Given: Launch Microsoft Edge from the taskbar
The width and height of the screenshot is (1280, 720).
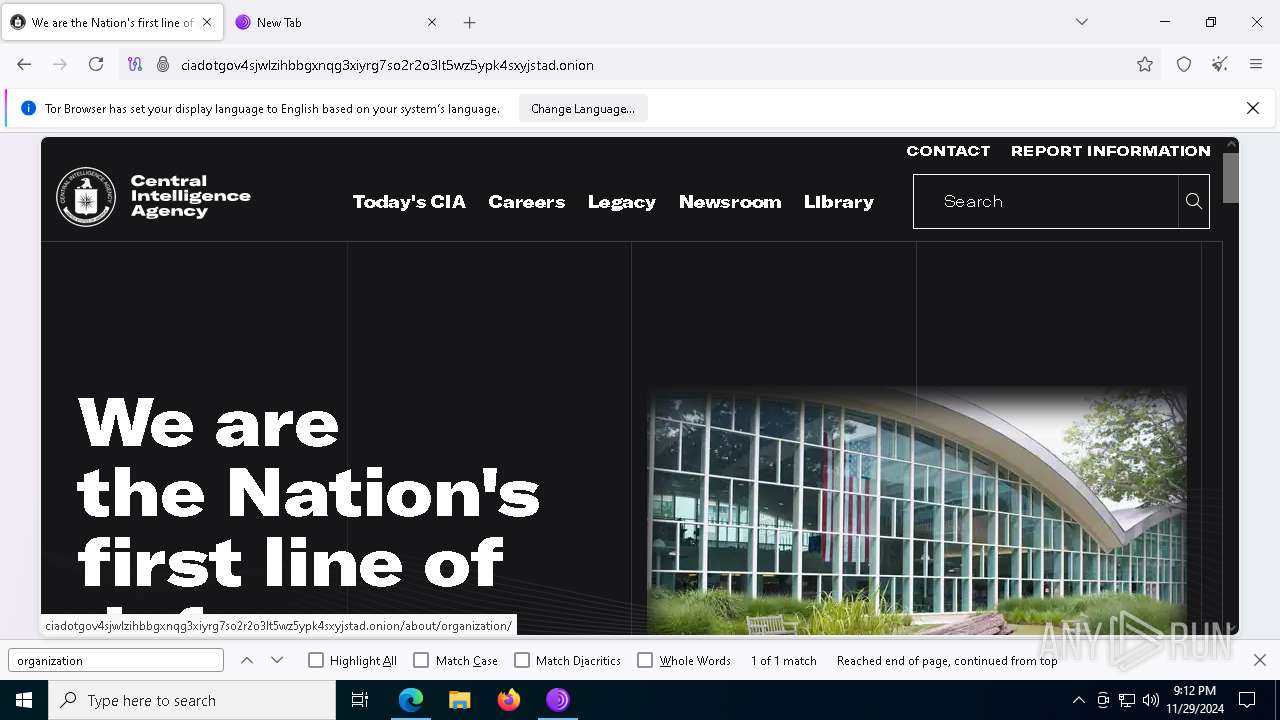Looking at the screenshot, I should point(411,700).
